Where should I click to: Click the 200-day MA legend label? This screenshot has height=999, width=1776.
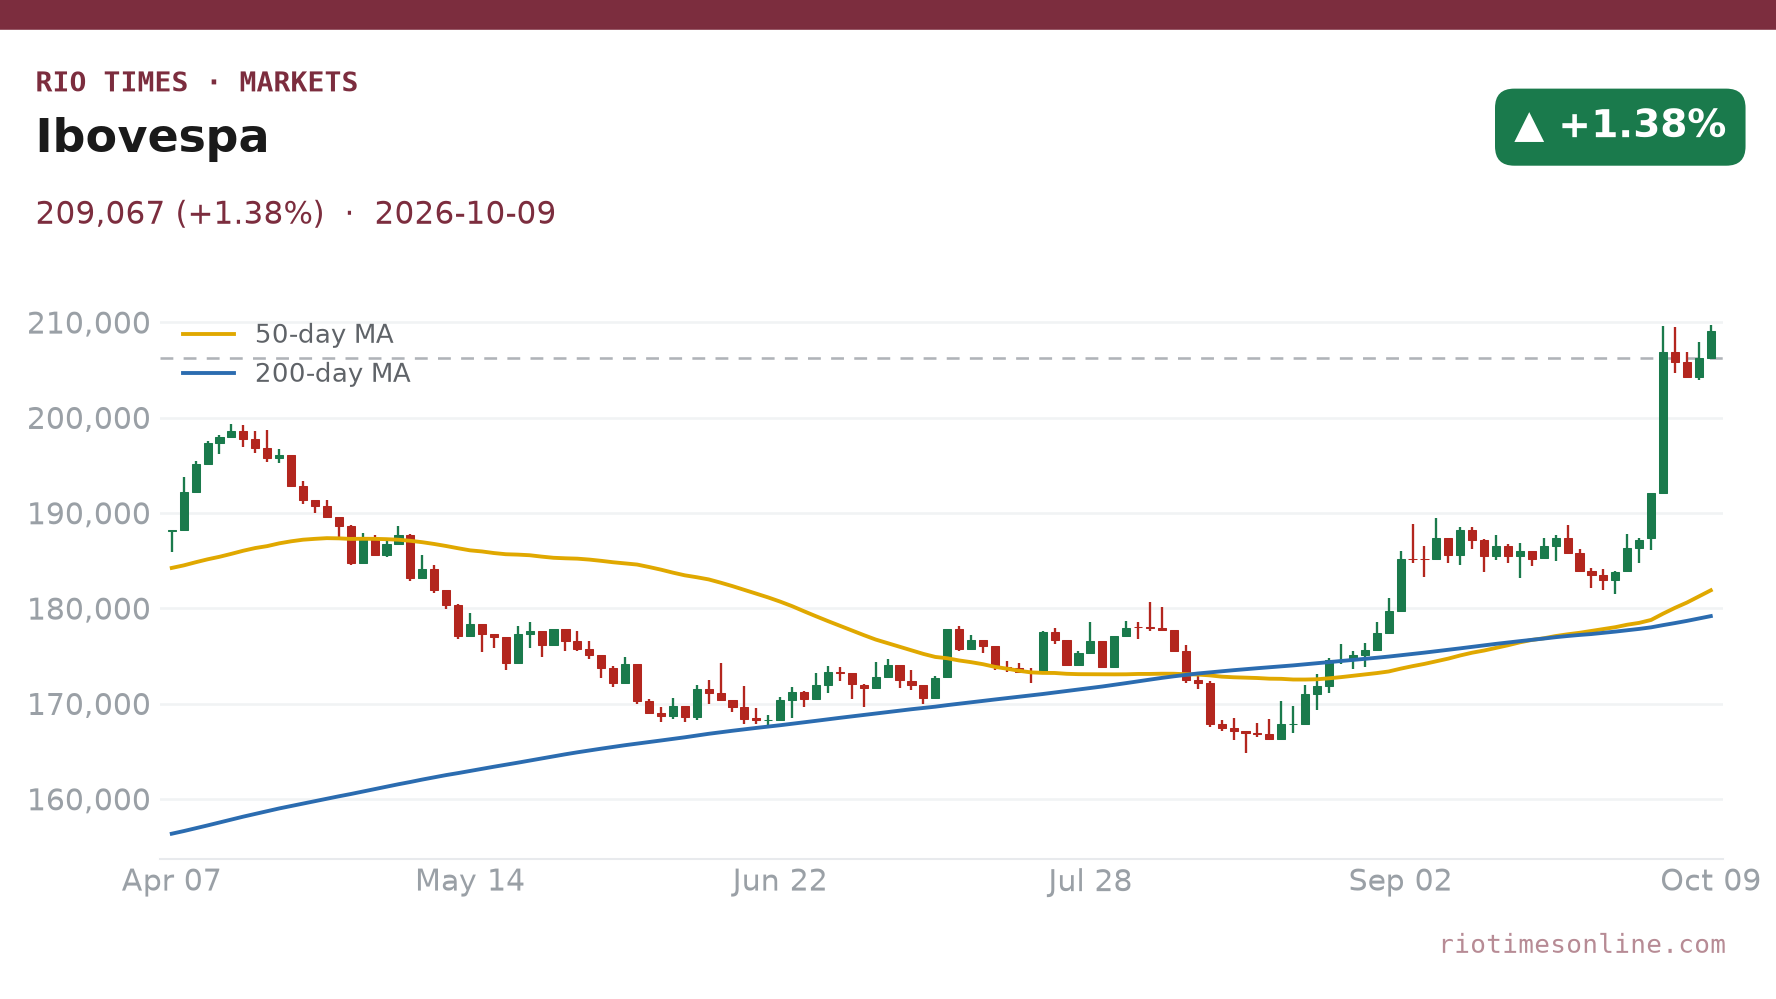pyautogui.click(x=333, y=373)
